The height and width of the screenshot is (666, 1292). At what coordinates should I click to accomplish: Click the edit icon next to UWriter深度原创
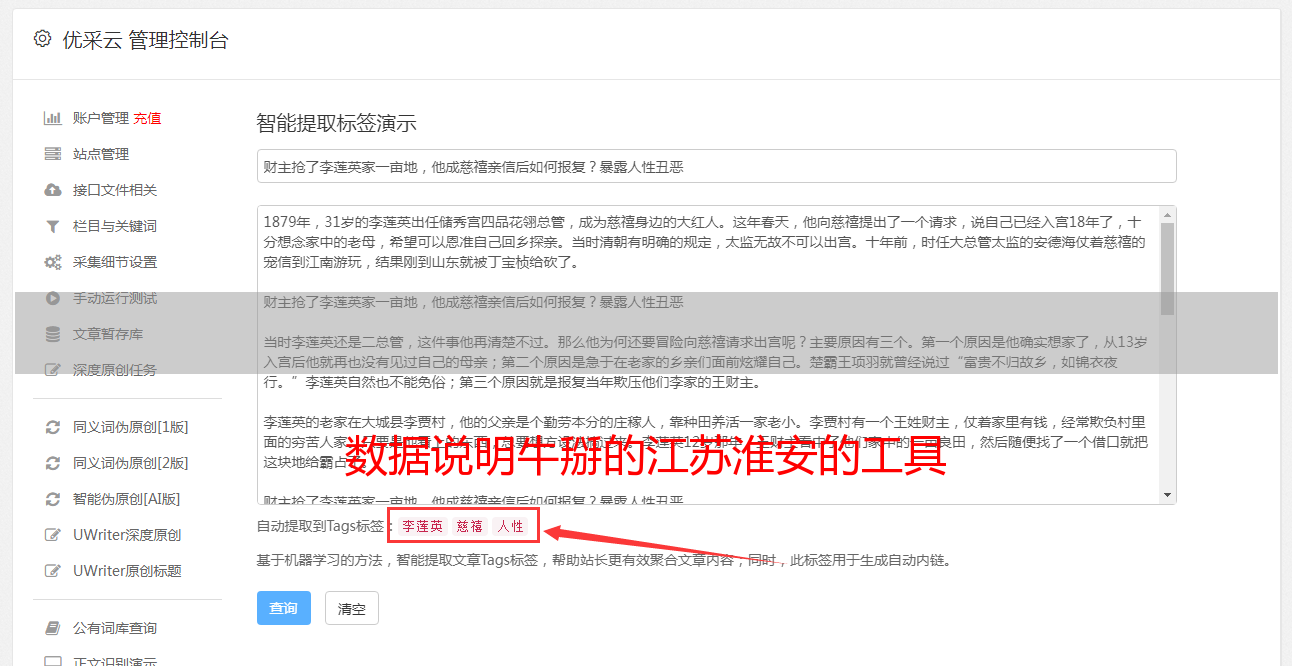click(53, 535)
